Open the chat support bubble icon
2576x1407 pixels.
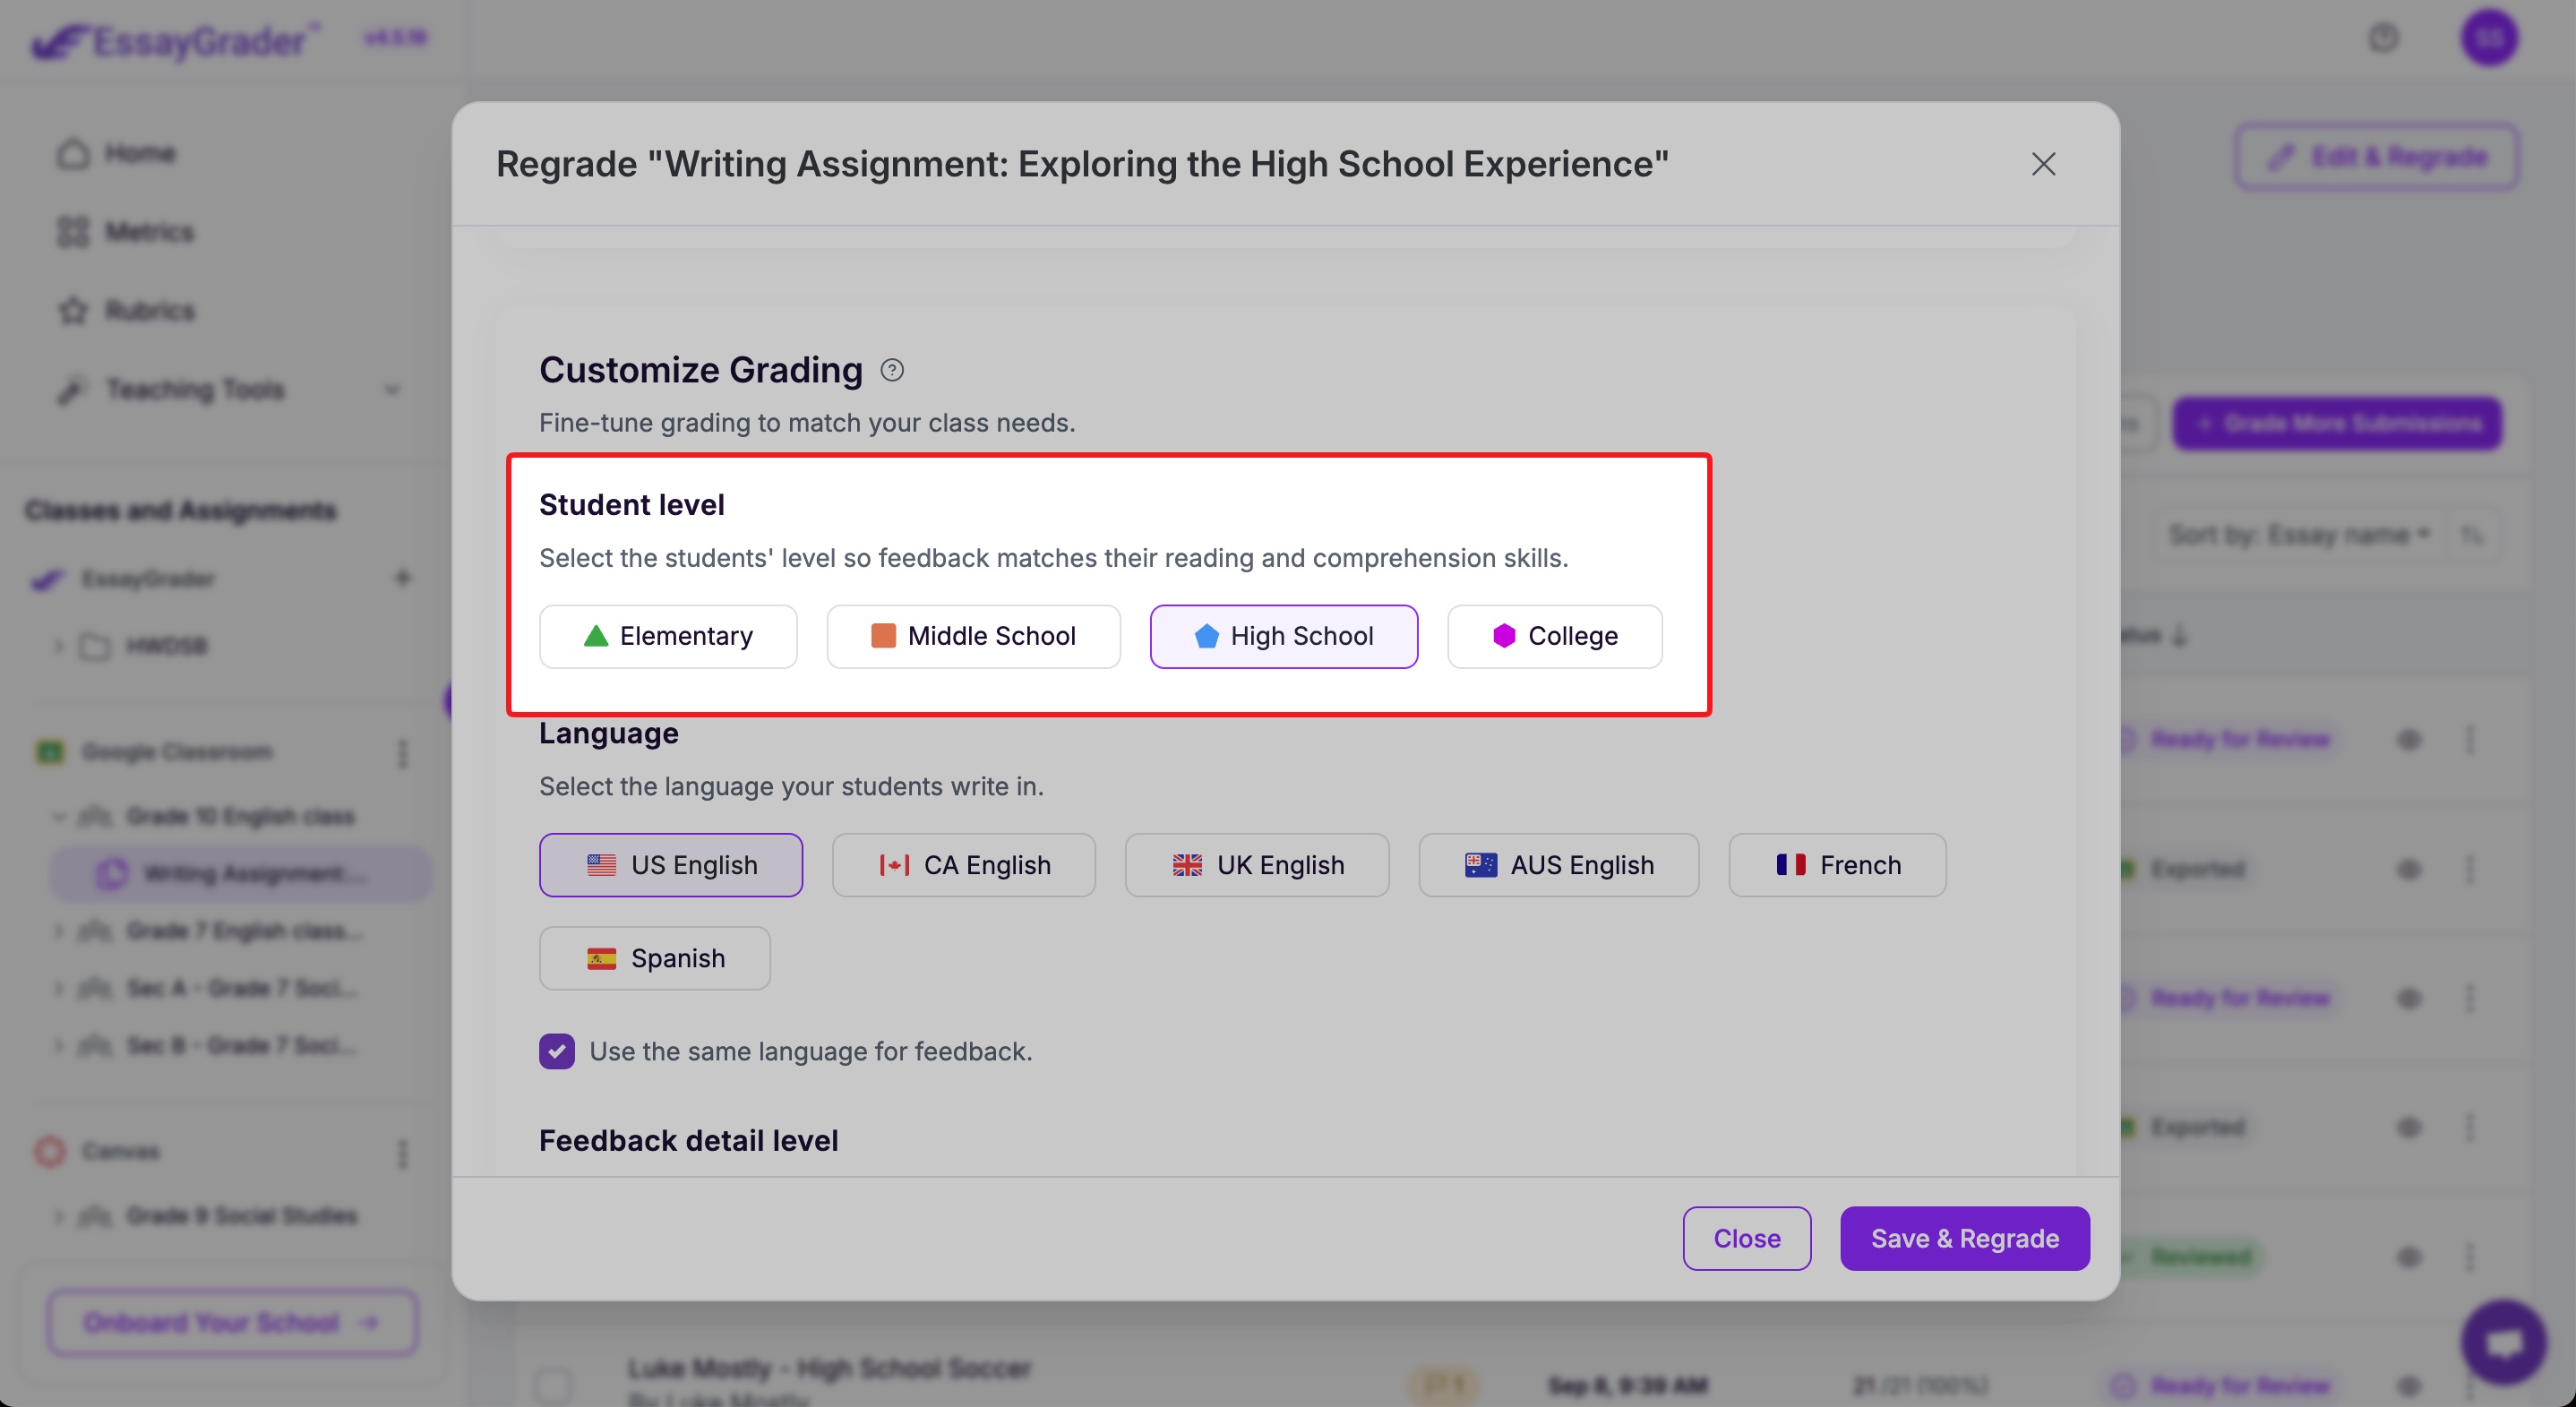pos(2503,1342)
